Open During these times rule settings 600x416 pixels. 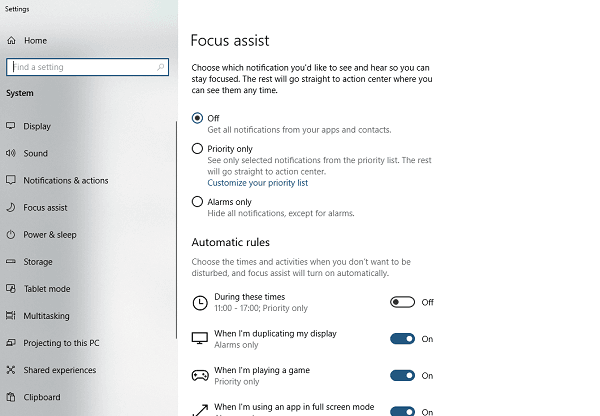click(249, 302)
